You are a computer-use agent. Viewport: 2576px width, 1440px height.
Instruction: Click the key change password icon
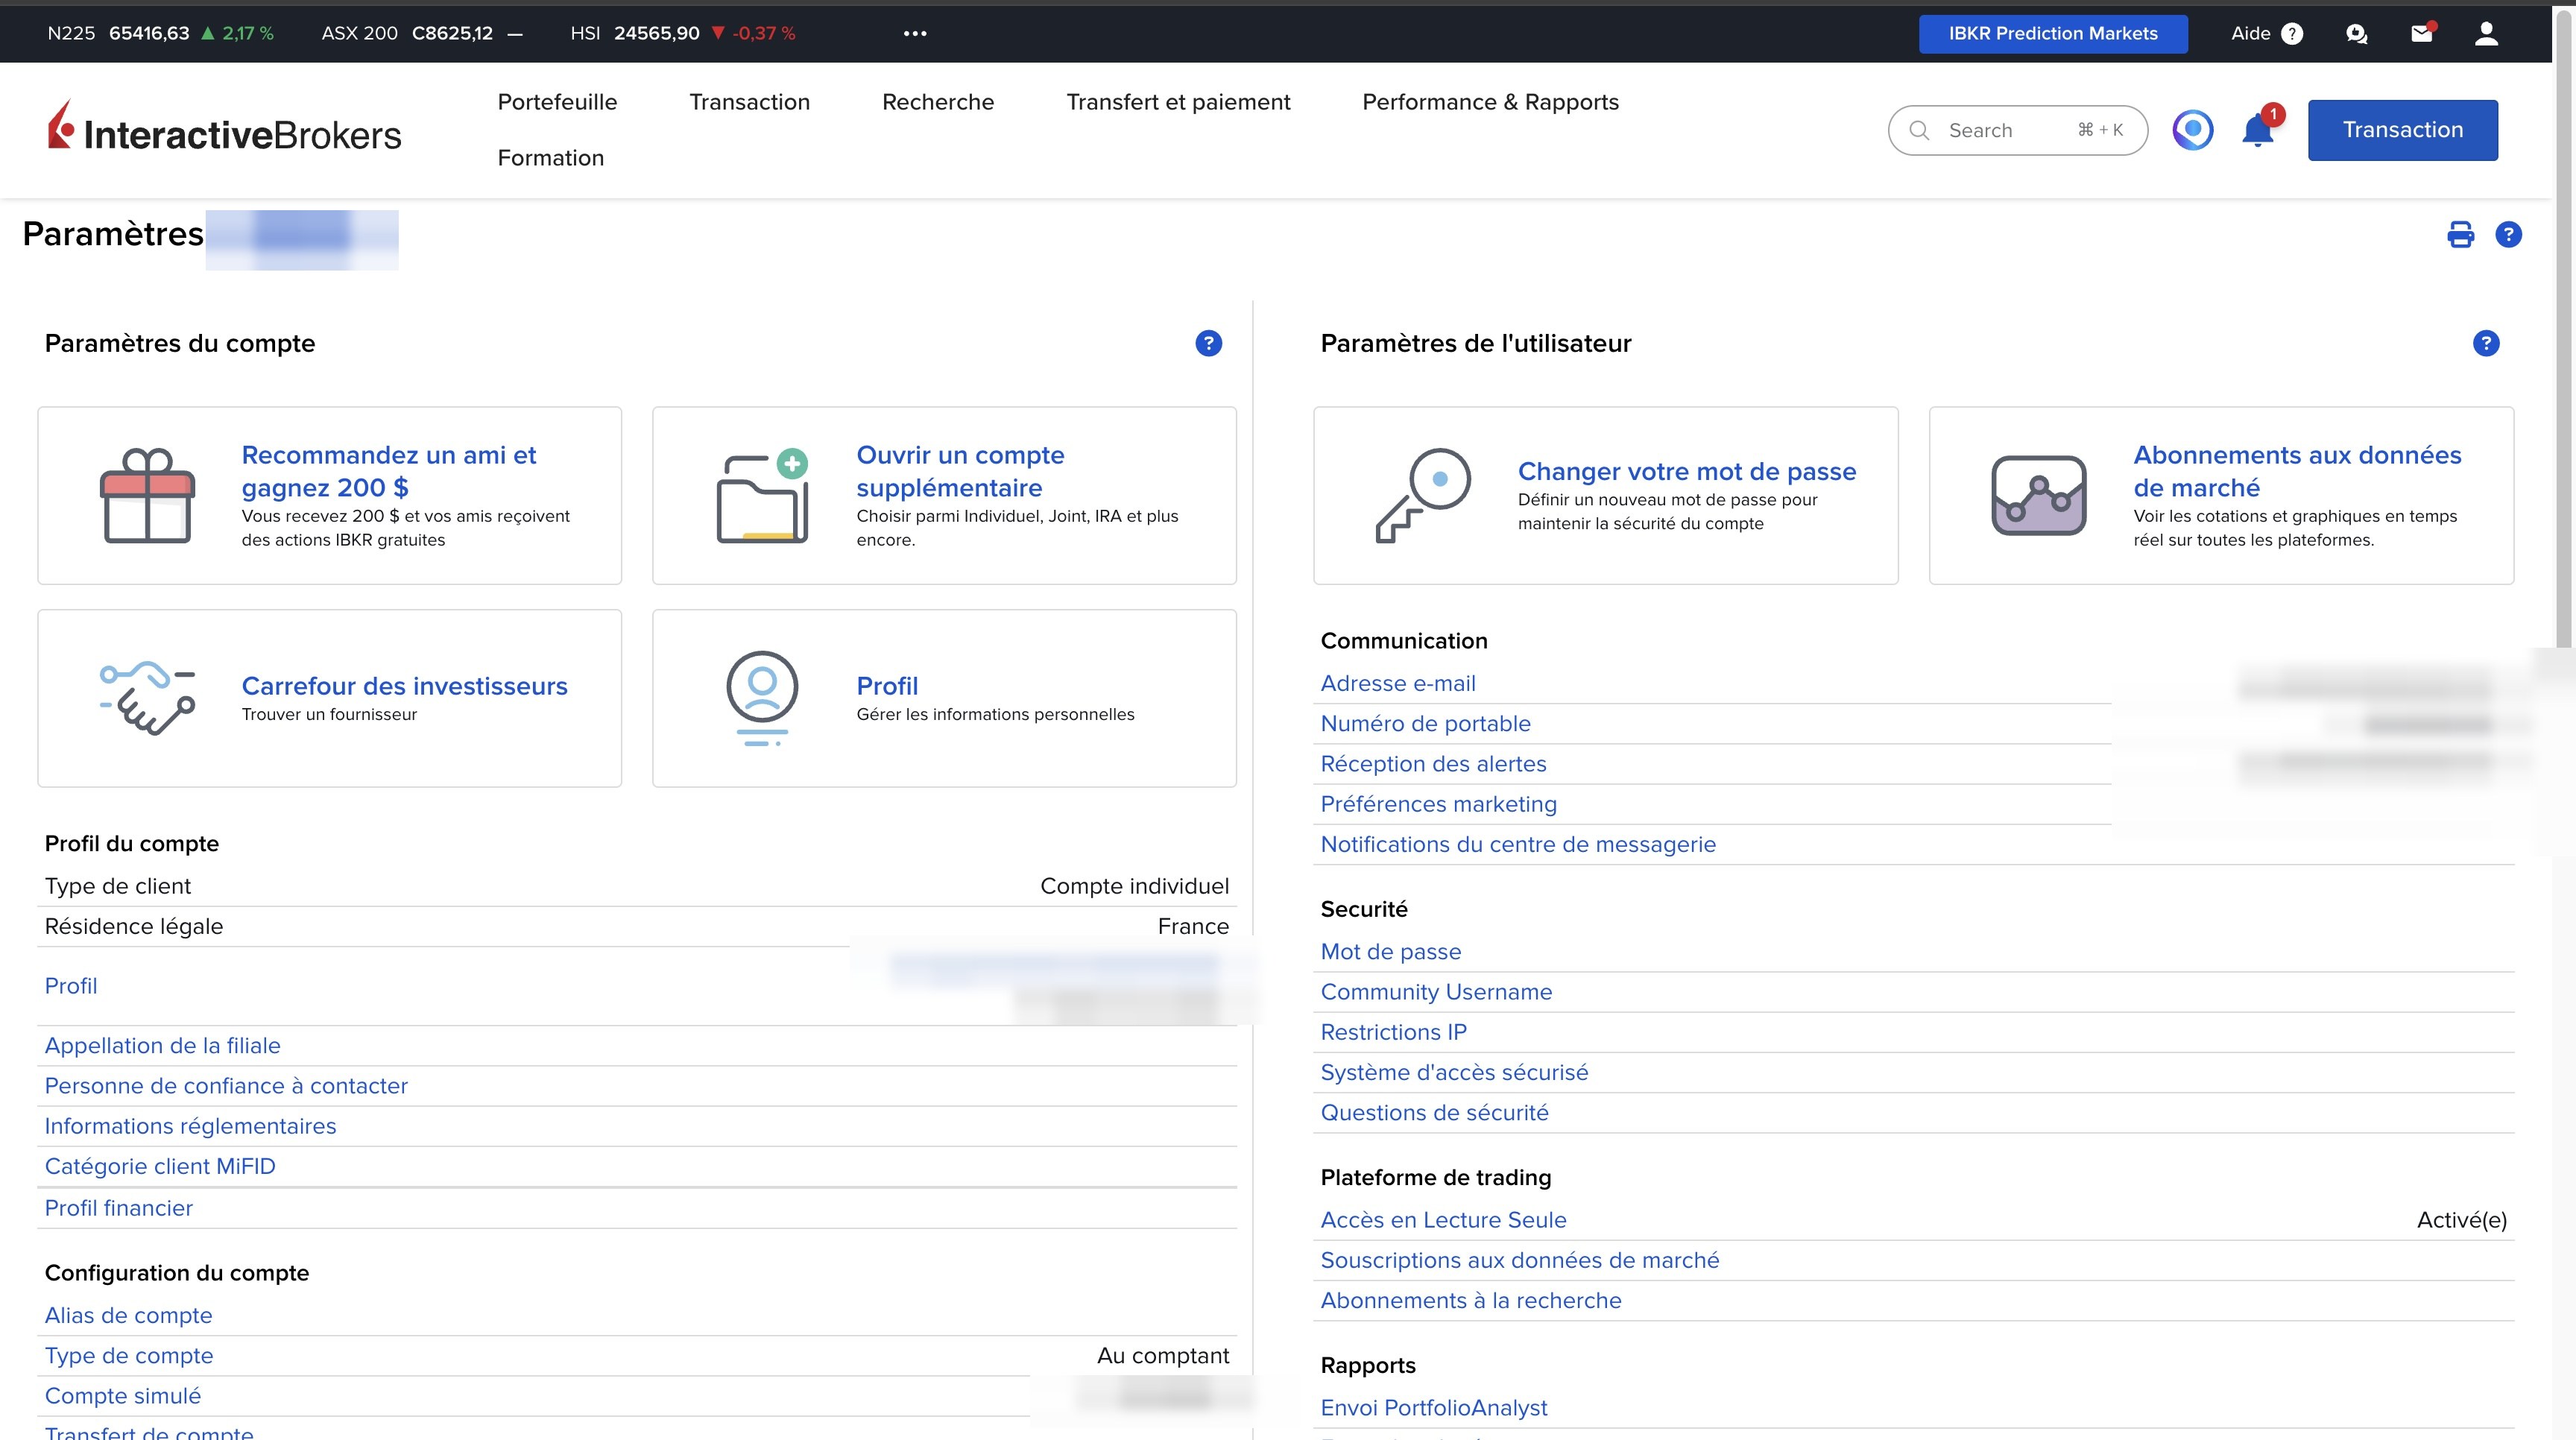coord(1423,496)
